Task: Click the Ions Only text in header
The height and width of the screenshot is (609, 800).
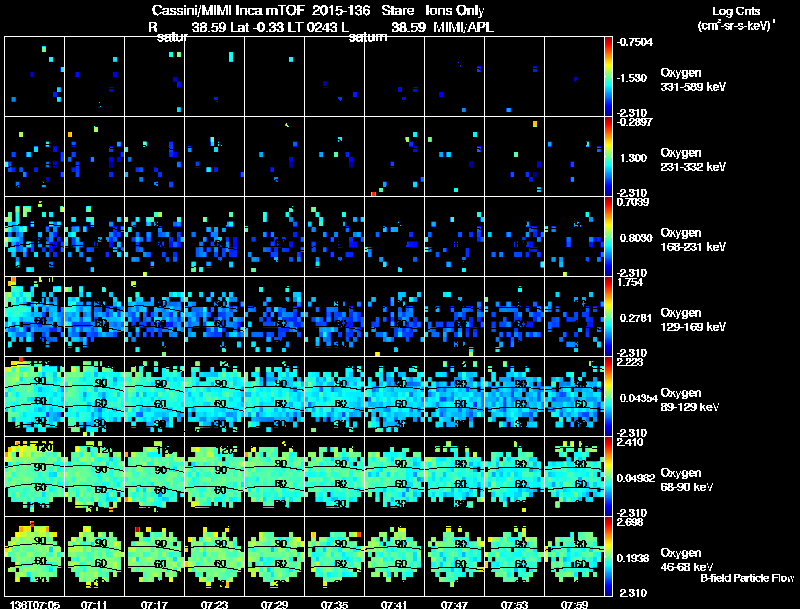Action: 456,11
